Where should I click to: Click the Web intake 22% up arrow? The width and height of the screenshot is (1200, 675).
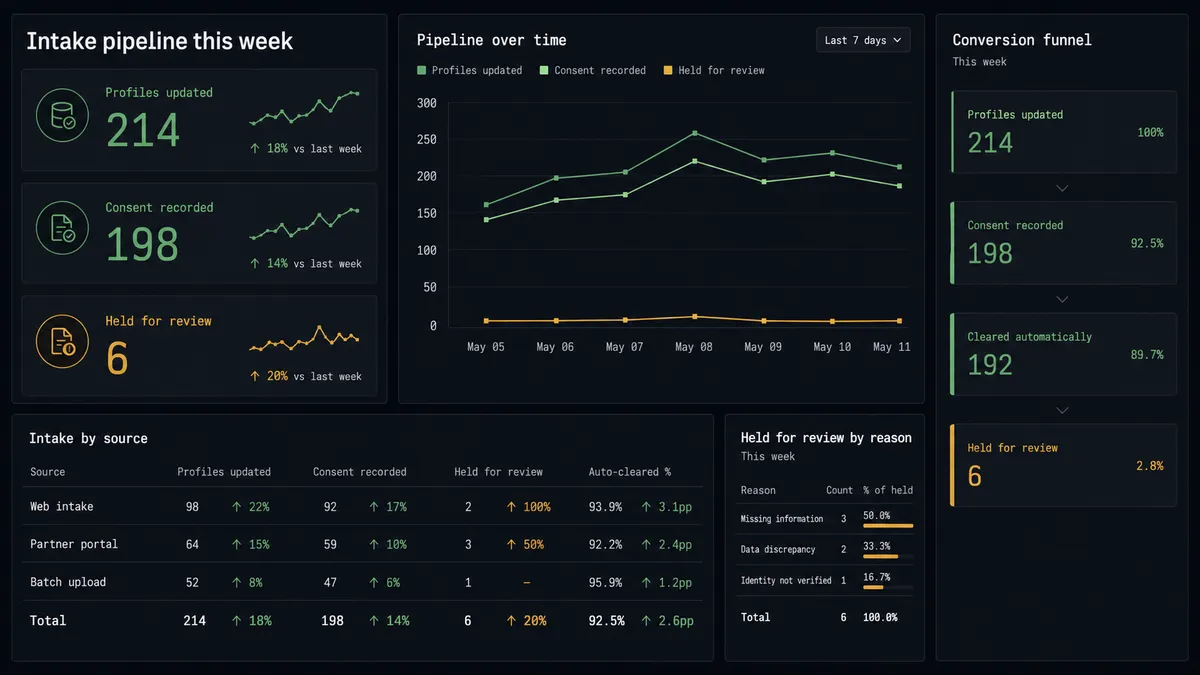pos(237,507)
